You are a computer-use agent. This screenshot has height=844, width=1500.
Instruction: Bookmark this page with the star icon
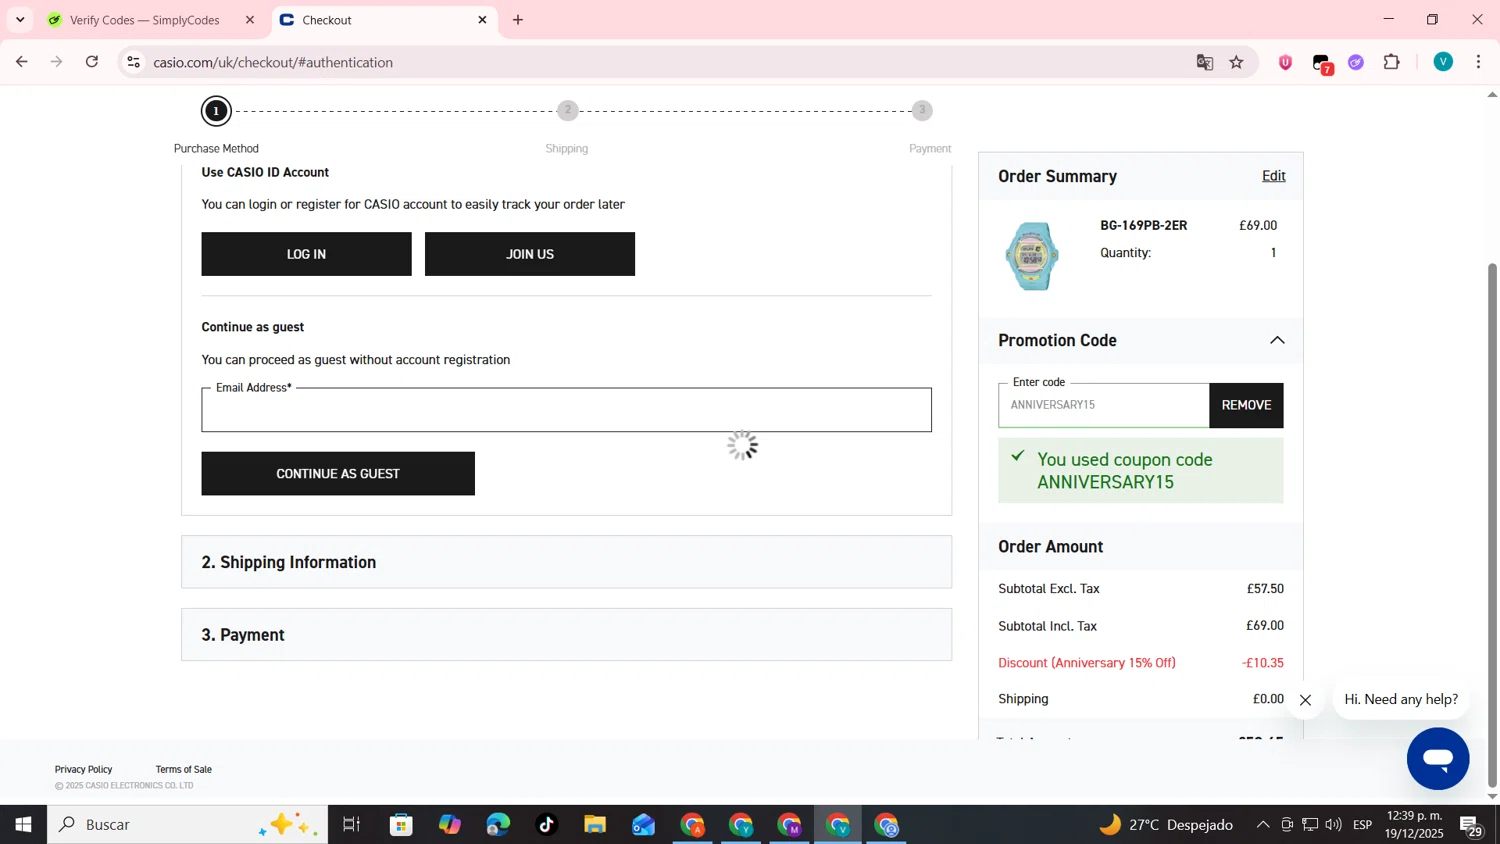1237,62
